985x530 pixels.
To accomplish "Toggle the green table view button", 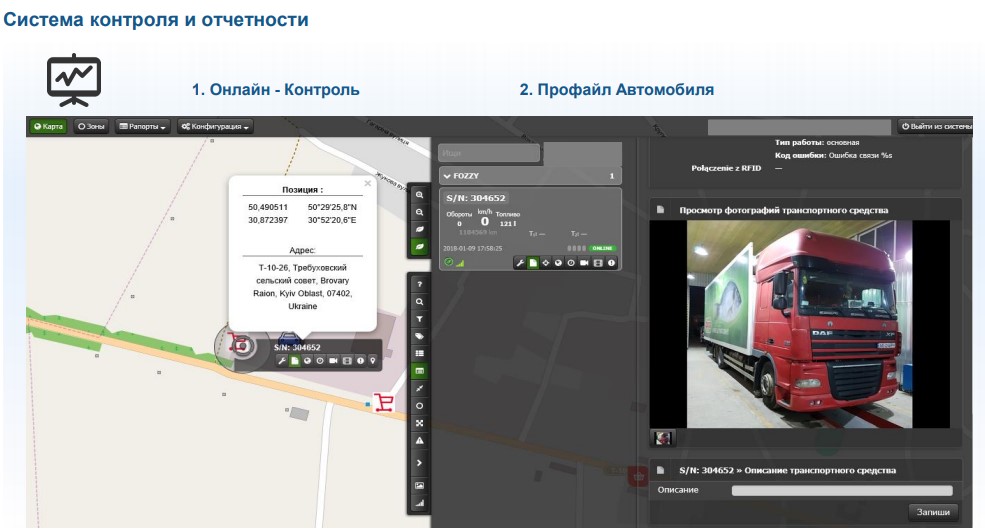I will click(420, 370).
